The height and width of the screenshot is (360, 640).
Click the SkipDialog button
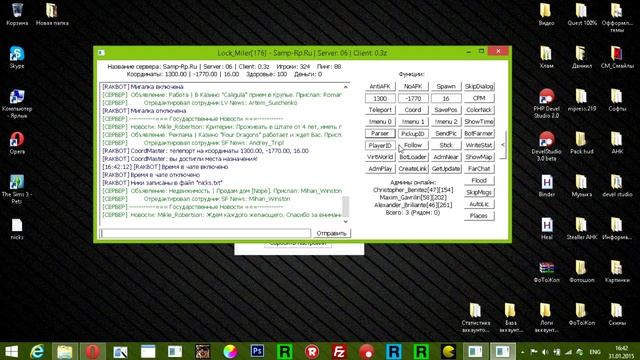[x=479, y=87]
